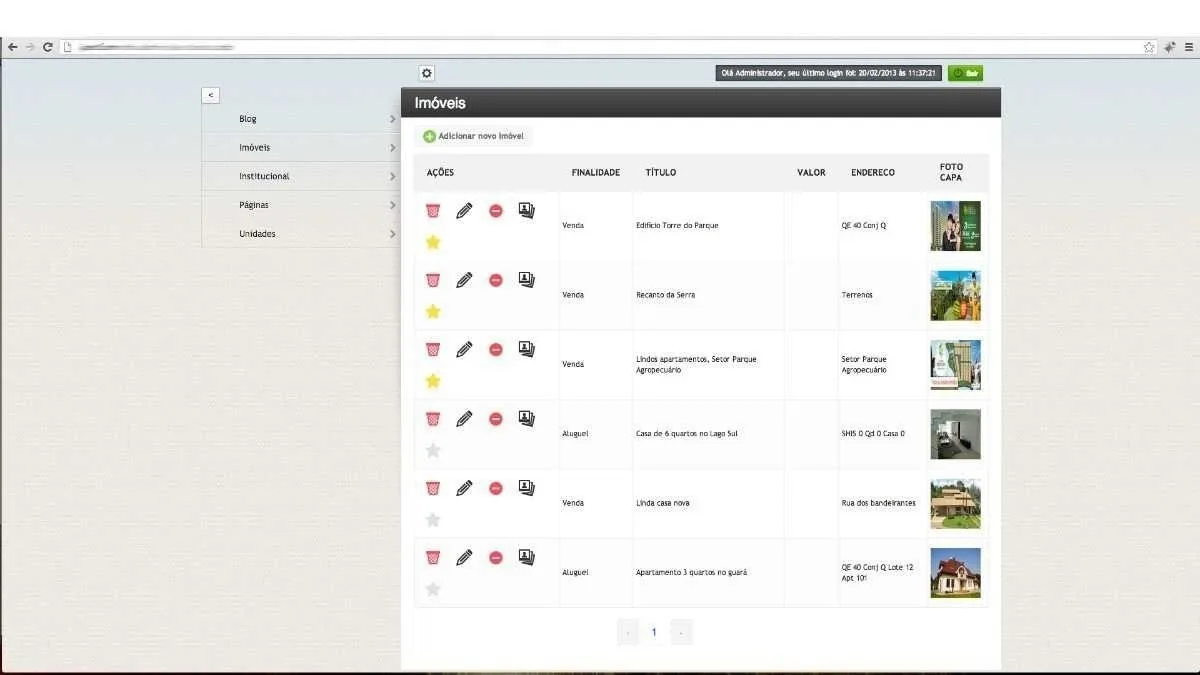Open settings gear above Imóveis panel

(427, 73)
